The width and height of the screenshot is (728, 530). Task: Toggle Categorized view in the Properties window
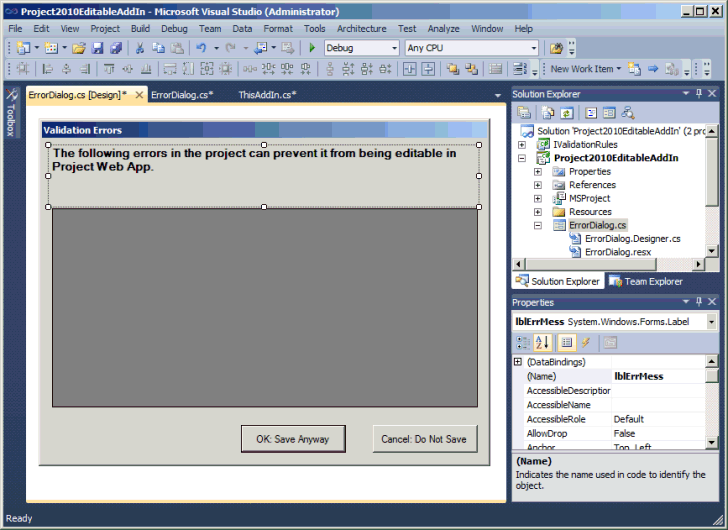(x=523, y=343)
